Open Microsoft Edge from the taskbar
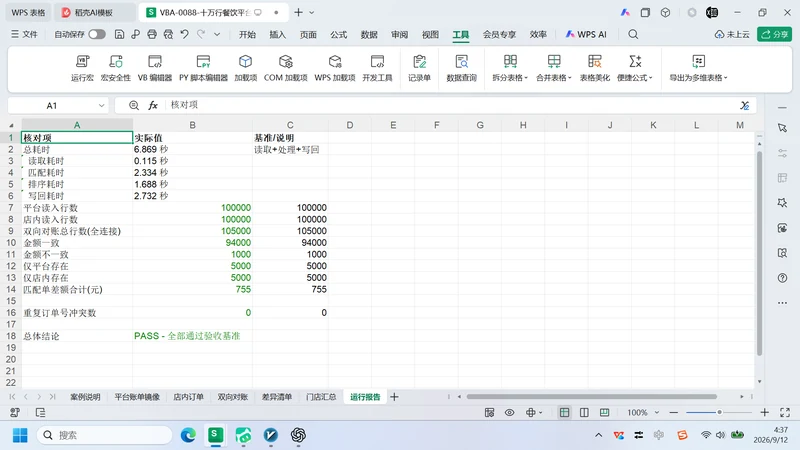 pyautogui.click(x=188, y=435)
